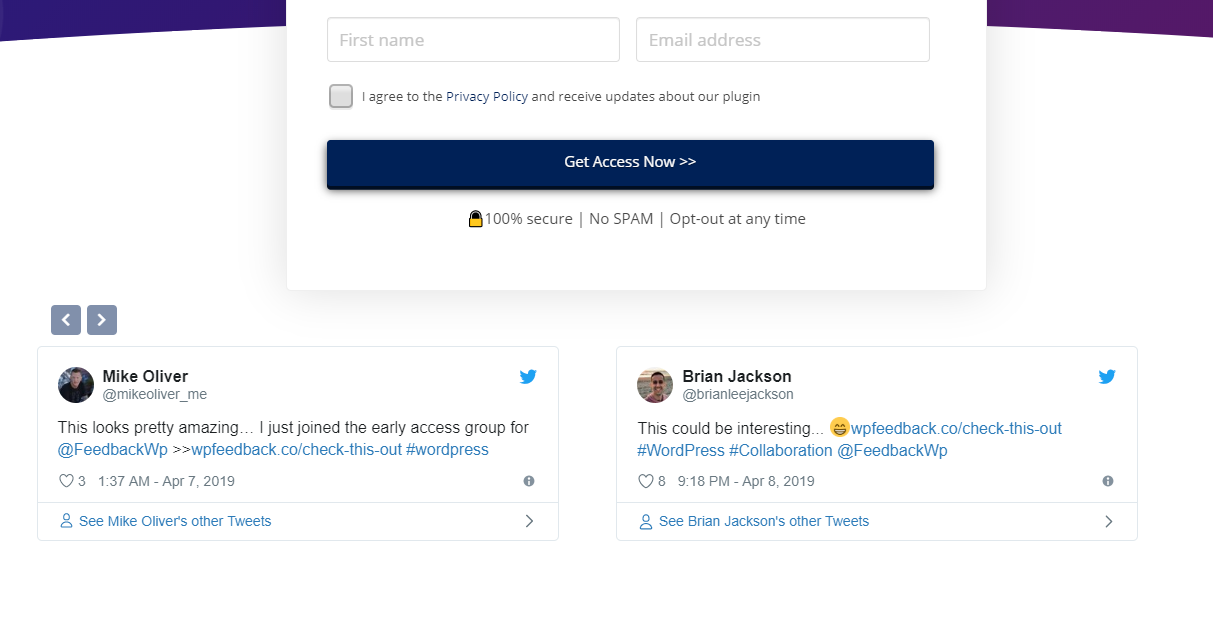Open info icon on Brian Jackson's tweet

(1108, 481)
